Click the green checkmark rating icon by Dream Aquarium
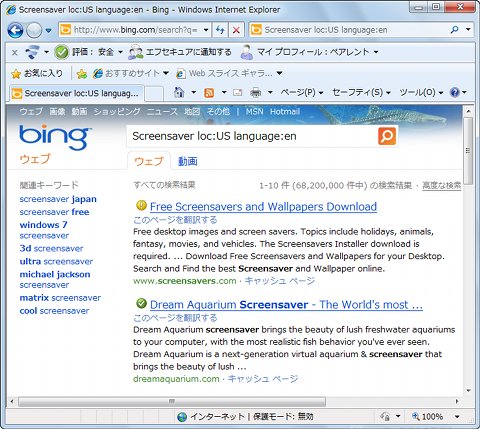Screen dimensions: 480x429 pyautogui.click(x=141, y=303)
